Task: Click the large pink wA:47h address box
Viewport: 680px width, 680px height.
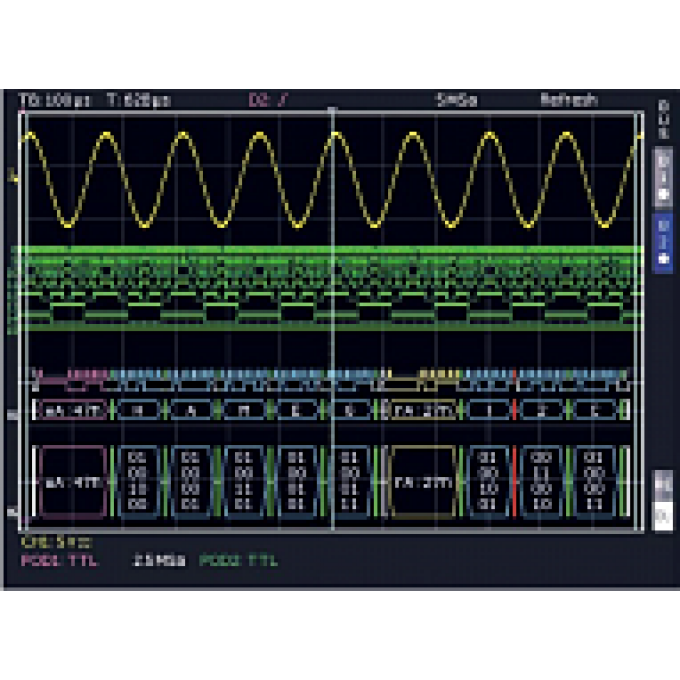Action: pyautogui.click(x=73, y=482)
